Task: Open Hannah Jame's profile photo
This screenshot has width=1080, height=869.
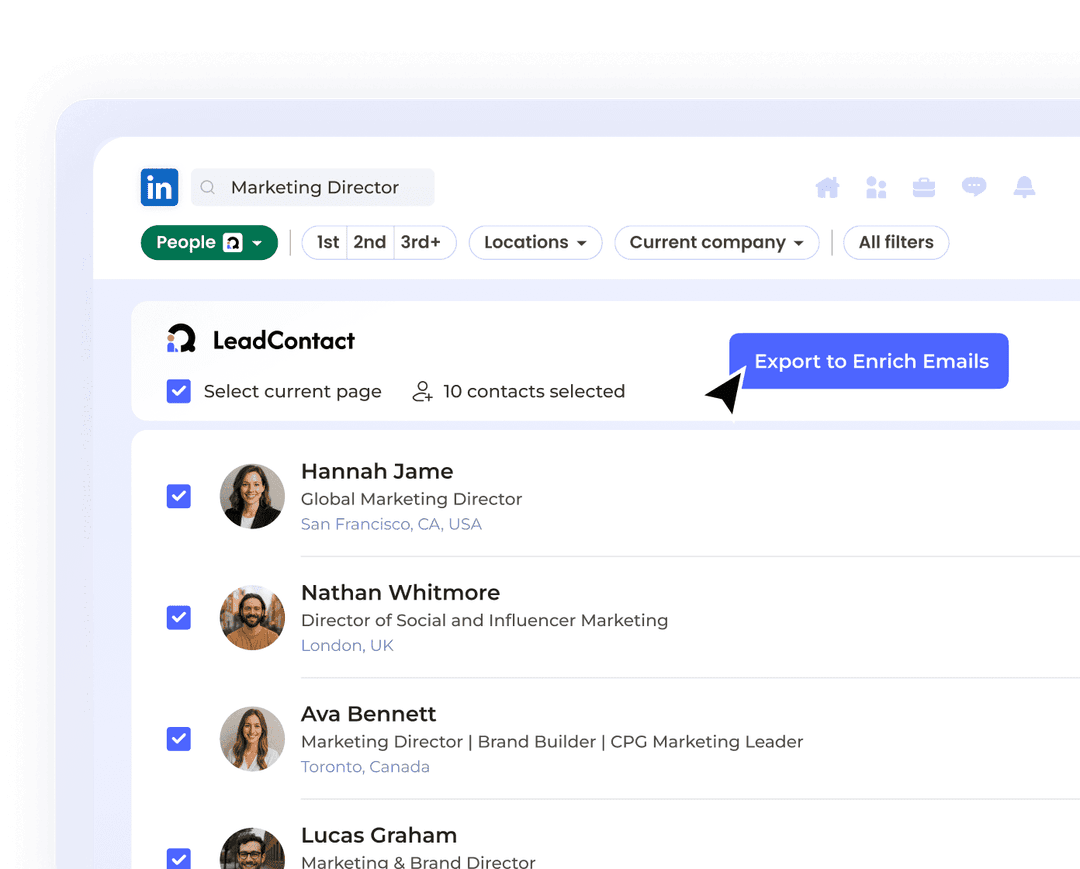Action: (x=252, y=496)
